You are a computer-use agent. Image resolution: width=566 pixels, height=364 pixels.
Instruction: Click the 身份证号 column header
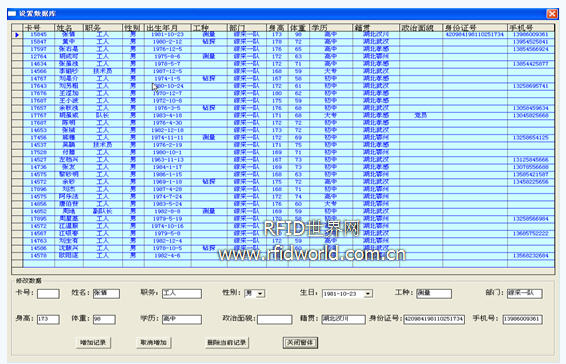point(475,27)
